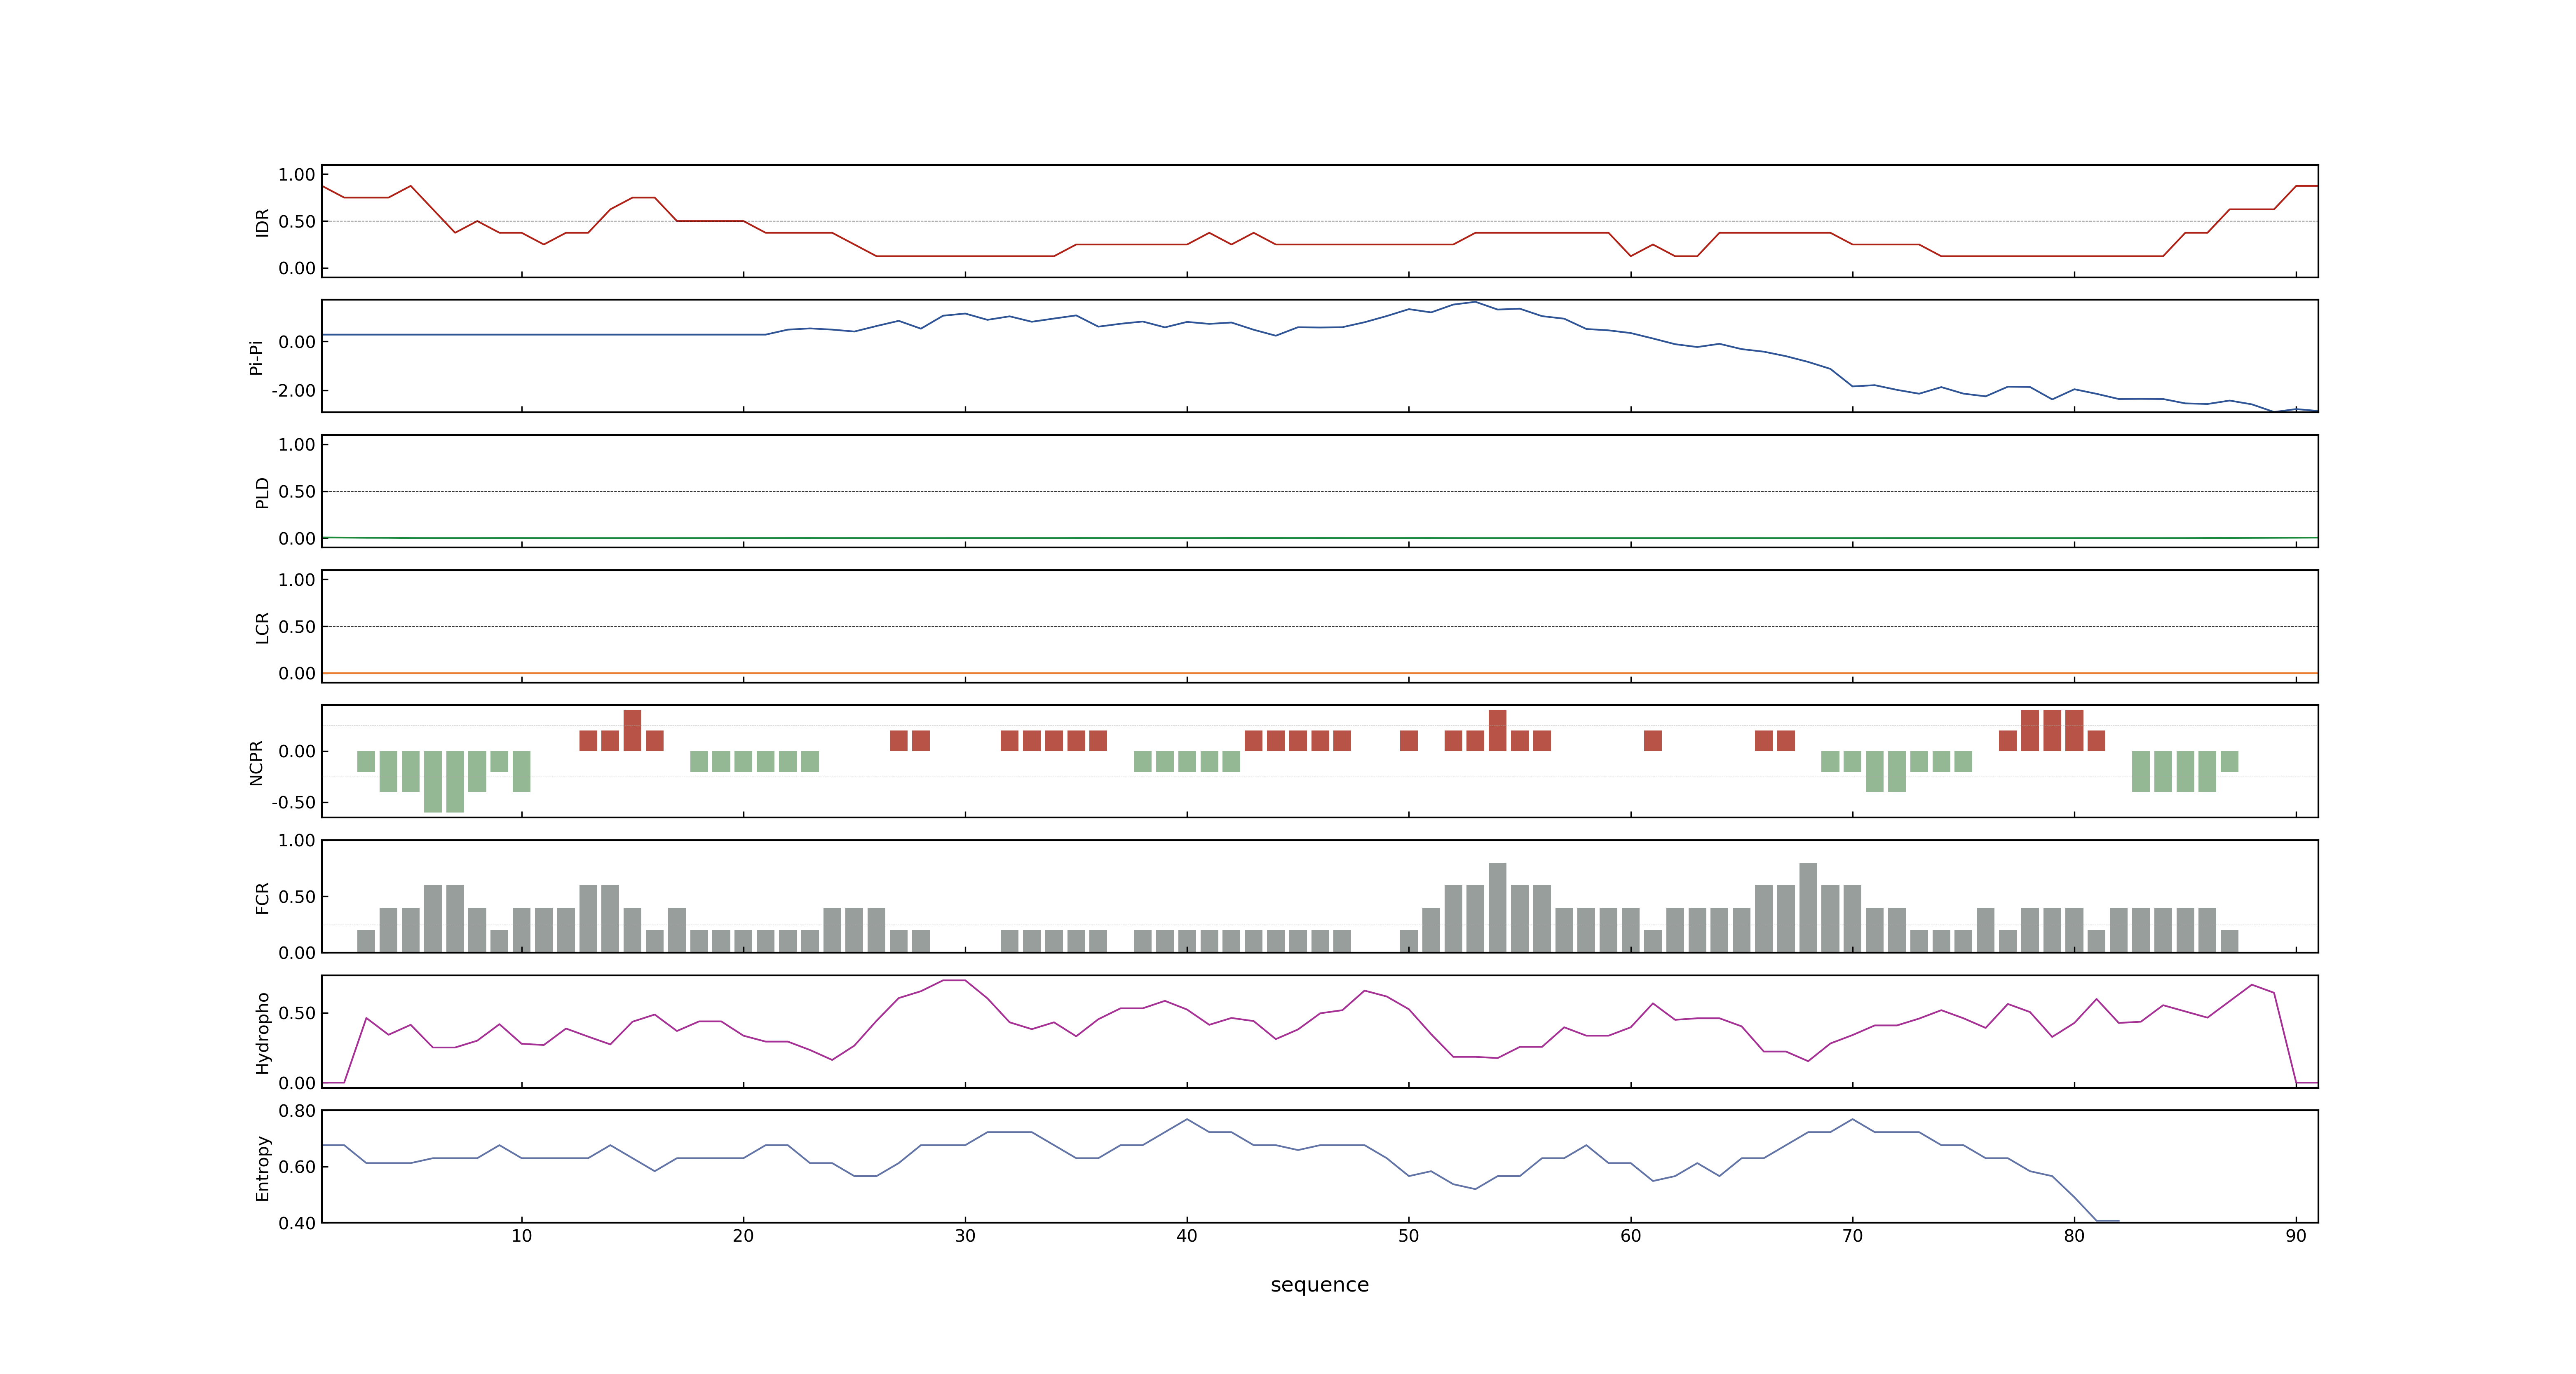Viewport: 2576px width, 1374px height.
Task: Click the tall red NCPR bar at position 54
Action: tap(1497, 731)
